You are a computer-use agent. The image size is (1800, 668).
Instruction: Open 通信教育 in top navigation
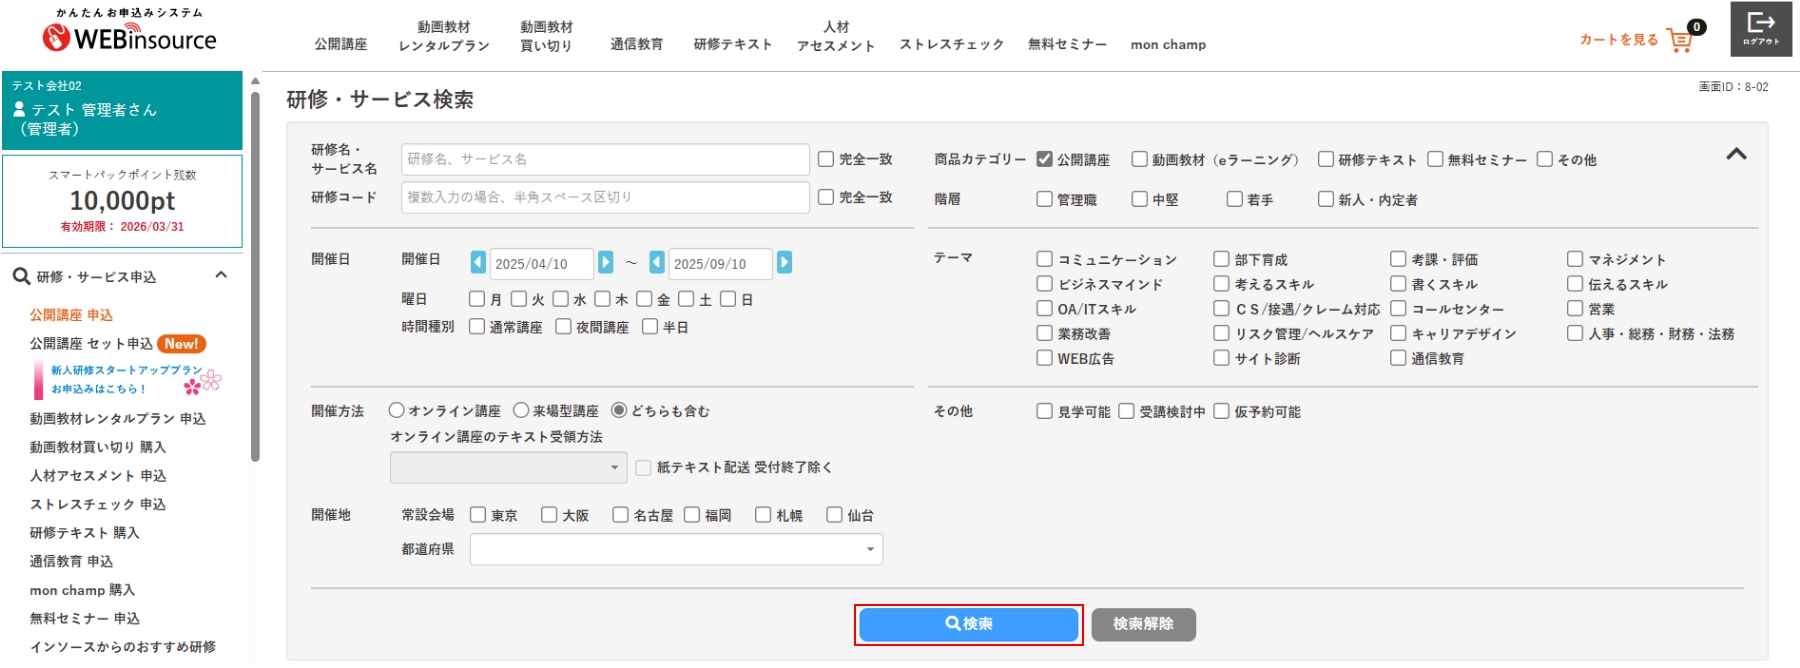(636, 44)
